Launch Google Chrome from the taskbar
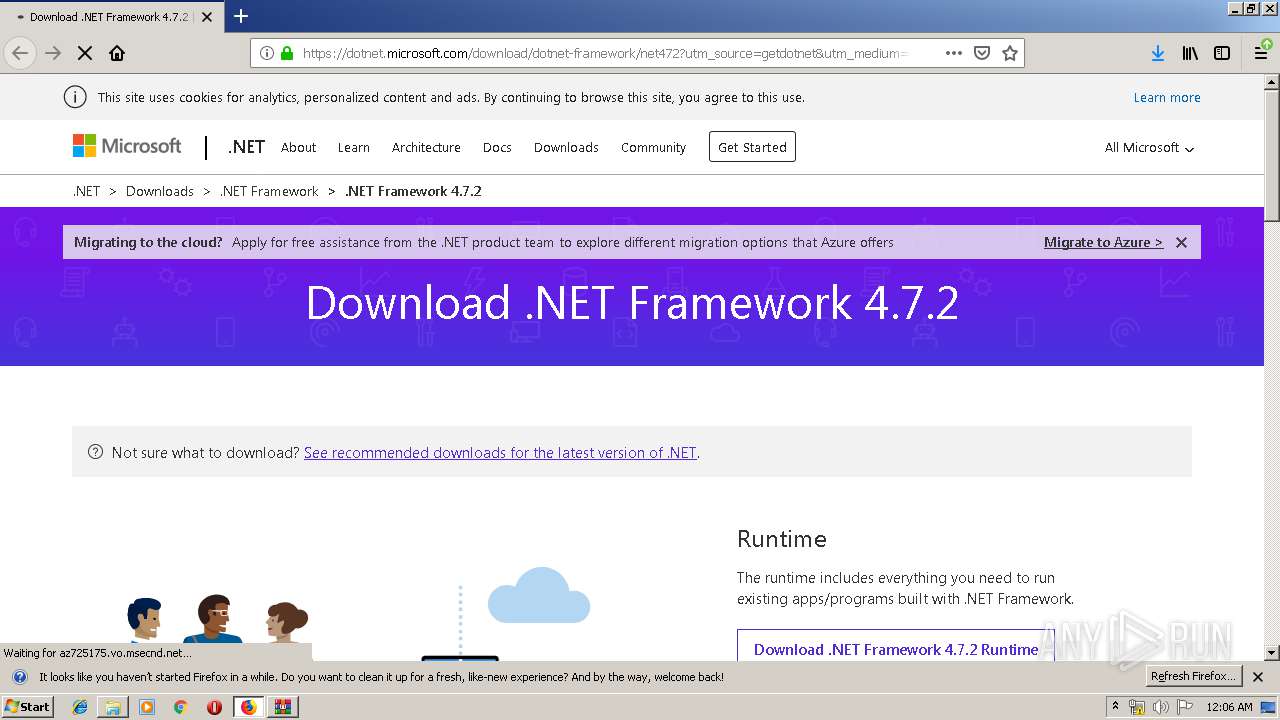The height and width of the screenshot is (720, 1280). point(180,707)
